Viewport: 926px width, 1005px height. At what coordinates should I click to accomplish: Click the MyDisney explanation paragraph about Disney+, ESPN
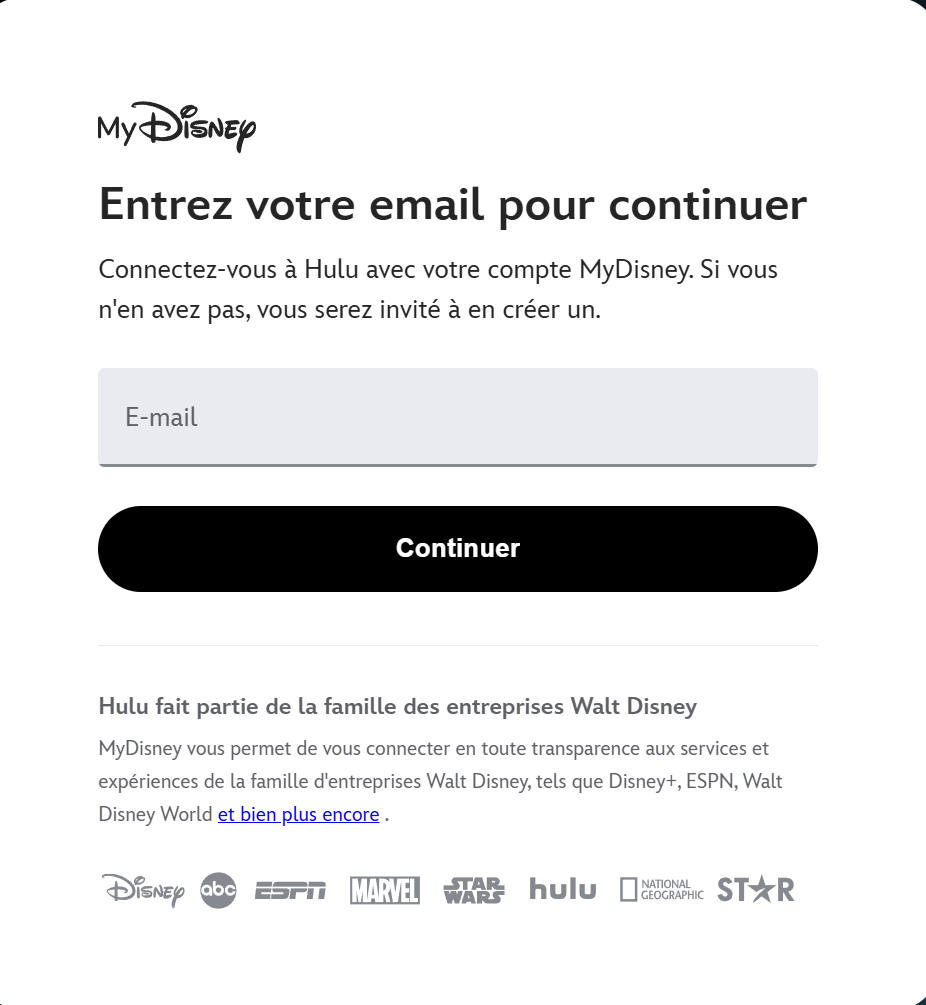click(441, 781)
